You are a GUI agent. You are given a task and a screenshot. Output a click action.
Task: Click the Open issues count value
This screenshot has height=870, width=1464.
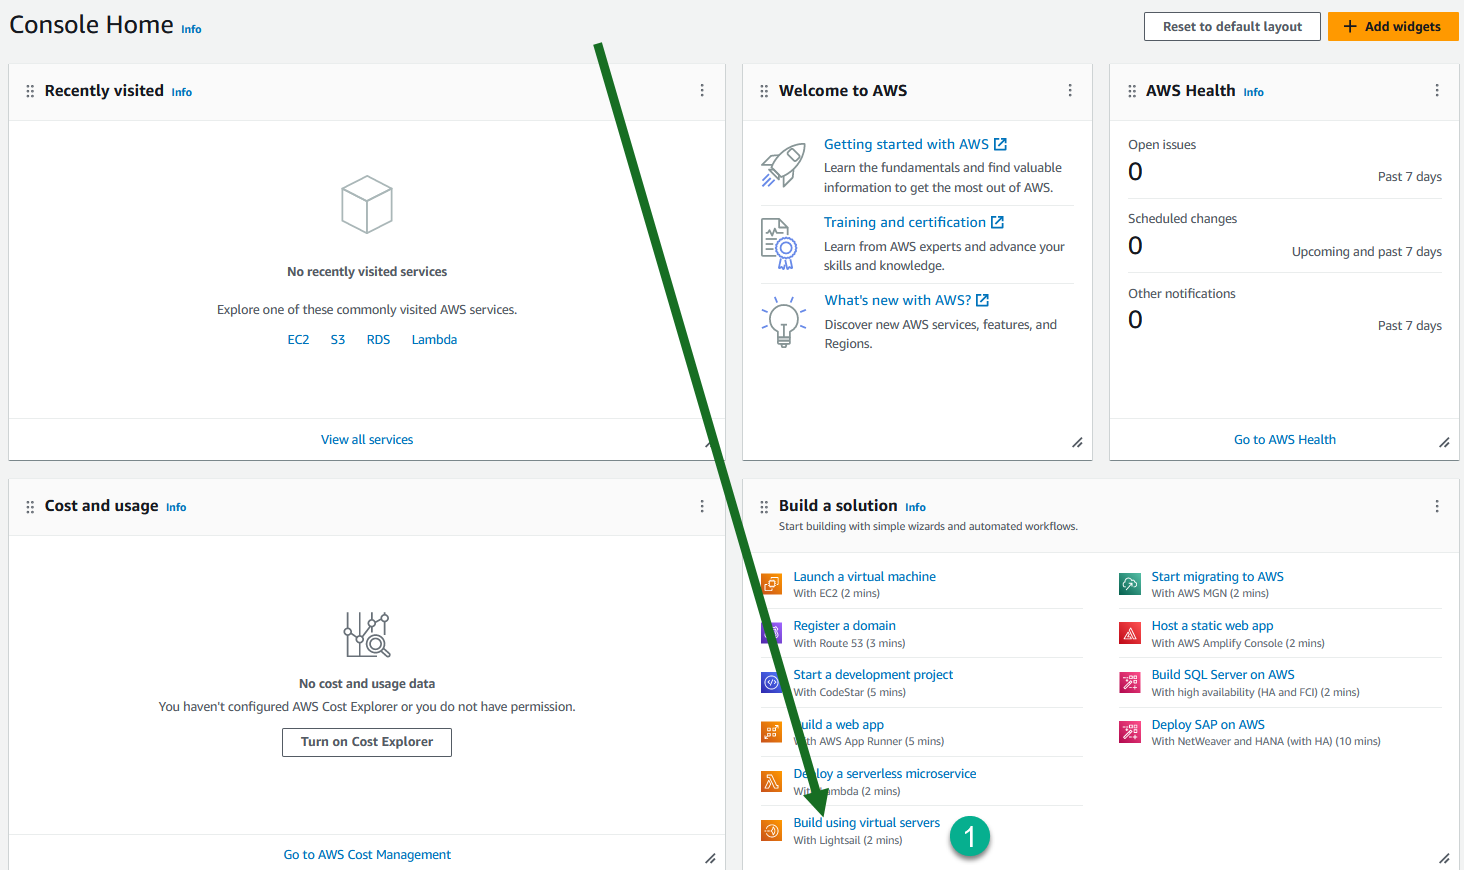1135,172
